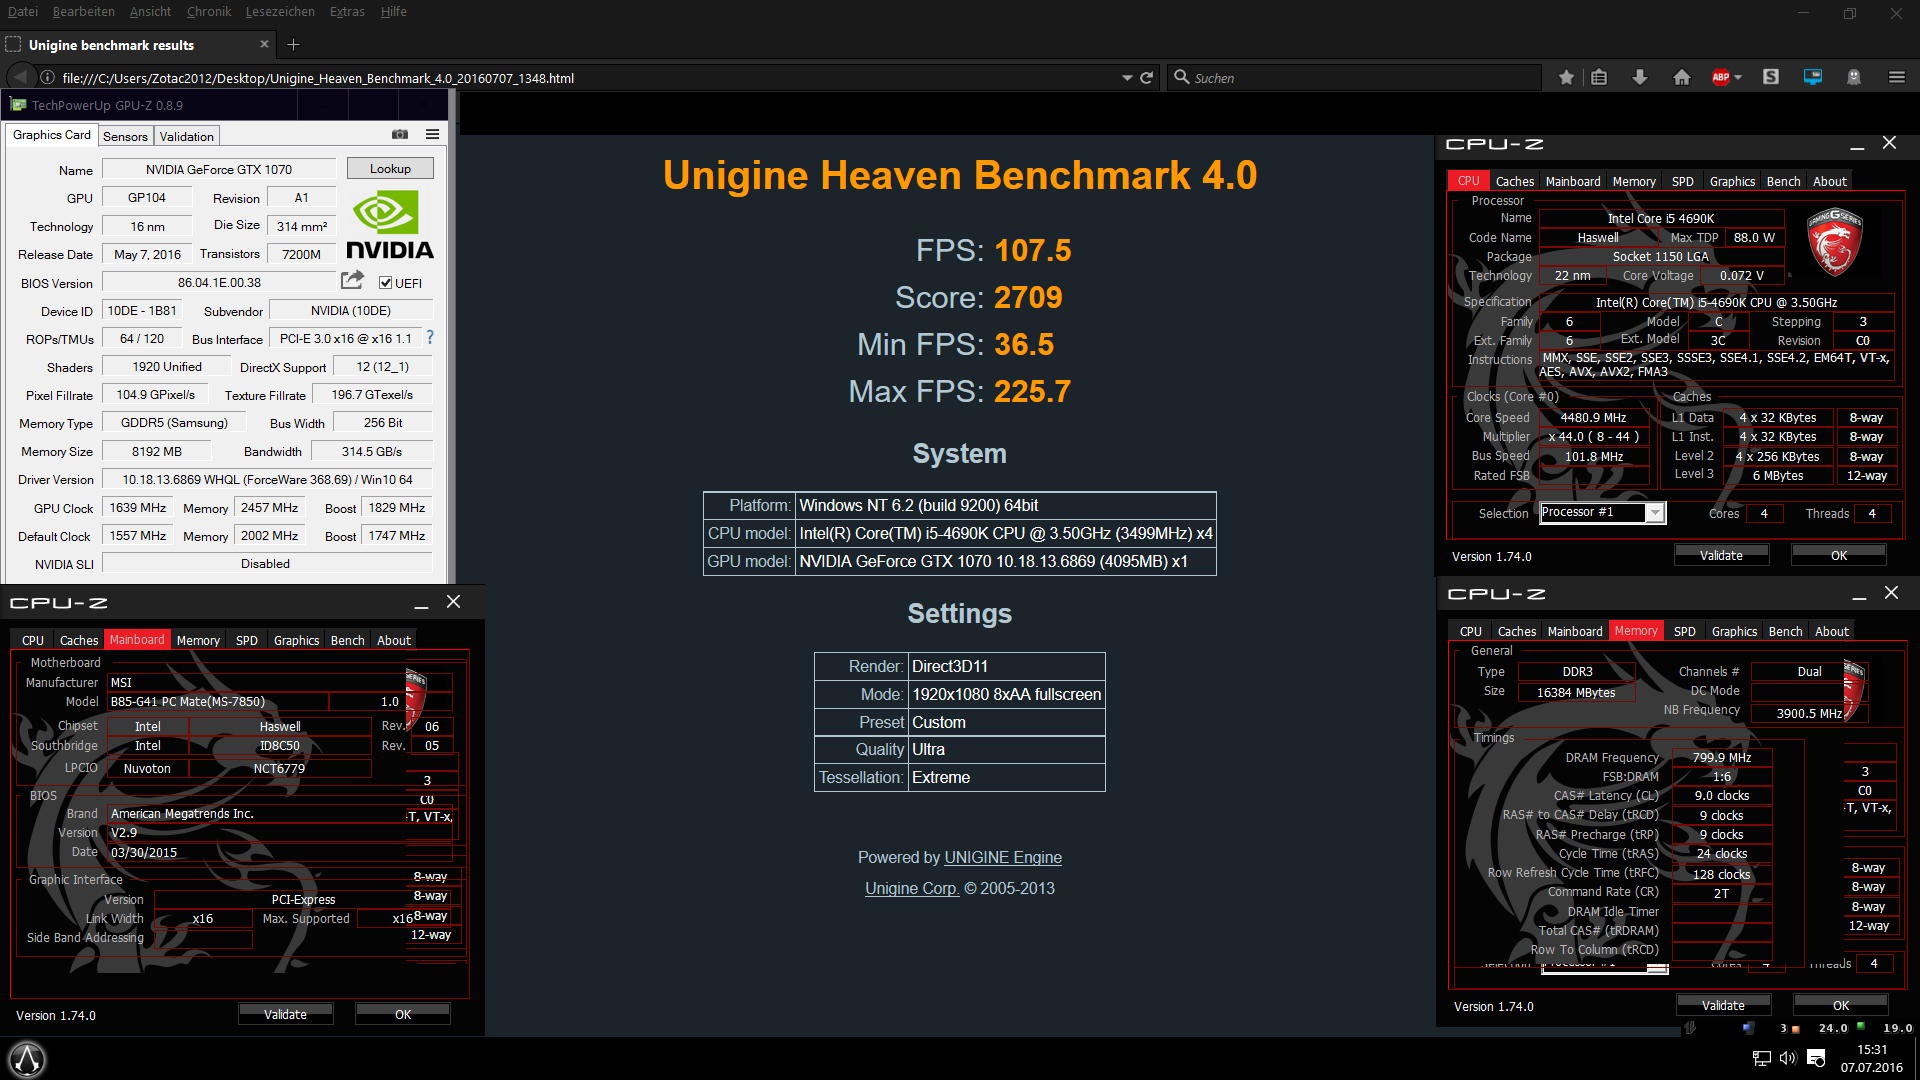Click the bookmark star icon

point(1566,78)
